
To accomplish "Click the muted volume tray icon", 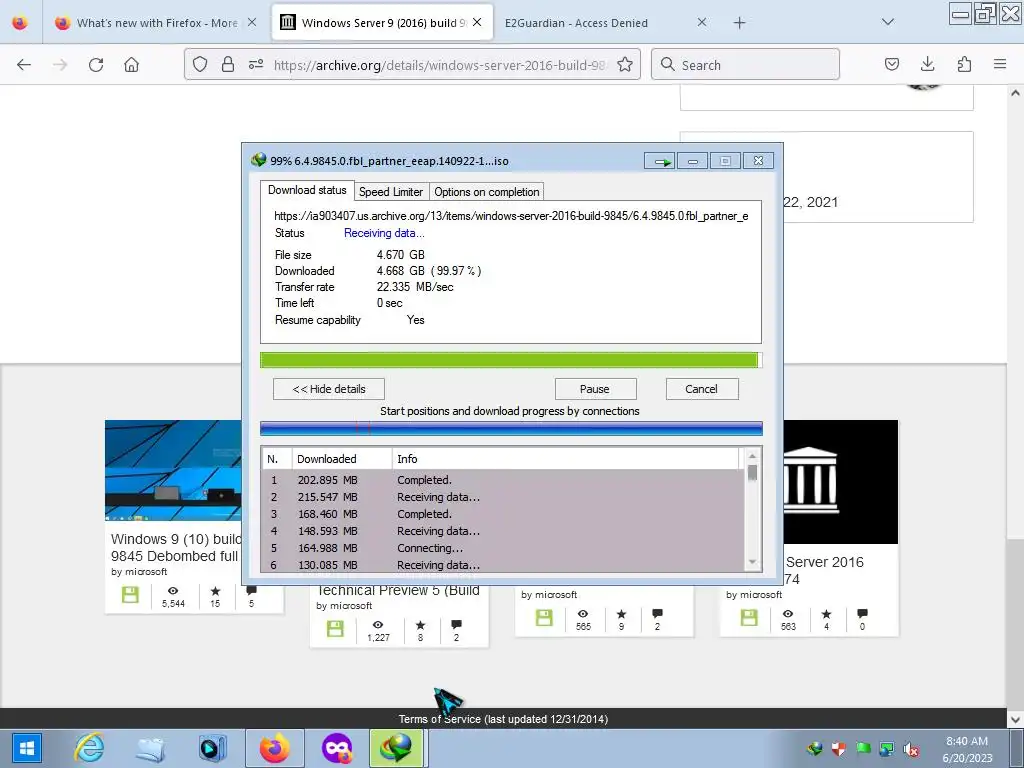I will [x=911, y=750].
